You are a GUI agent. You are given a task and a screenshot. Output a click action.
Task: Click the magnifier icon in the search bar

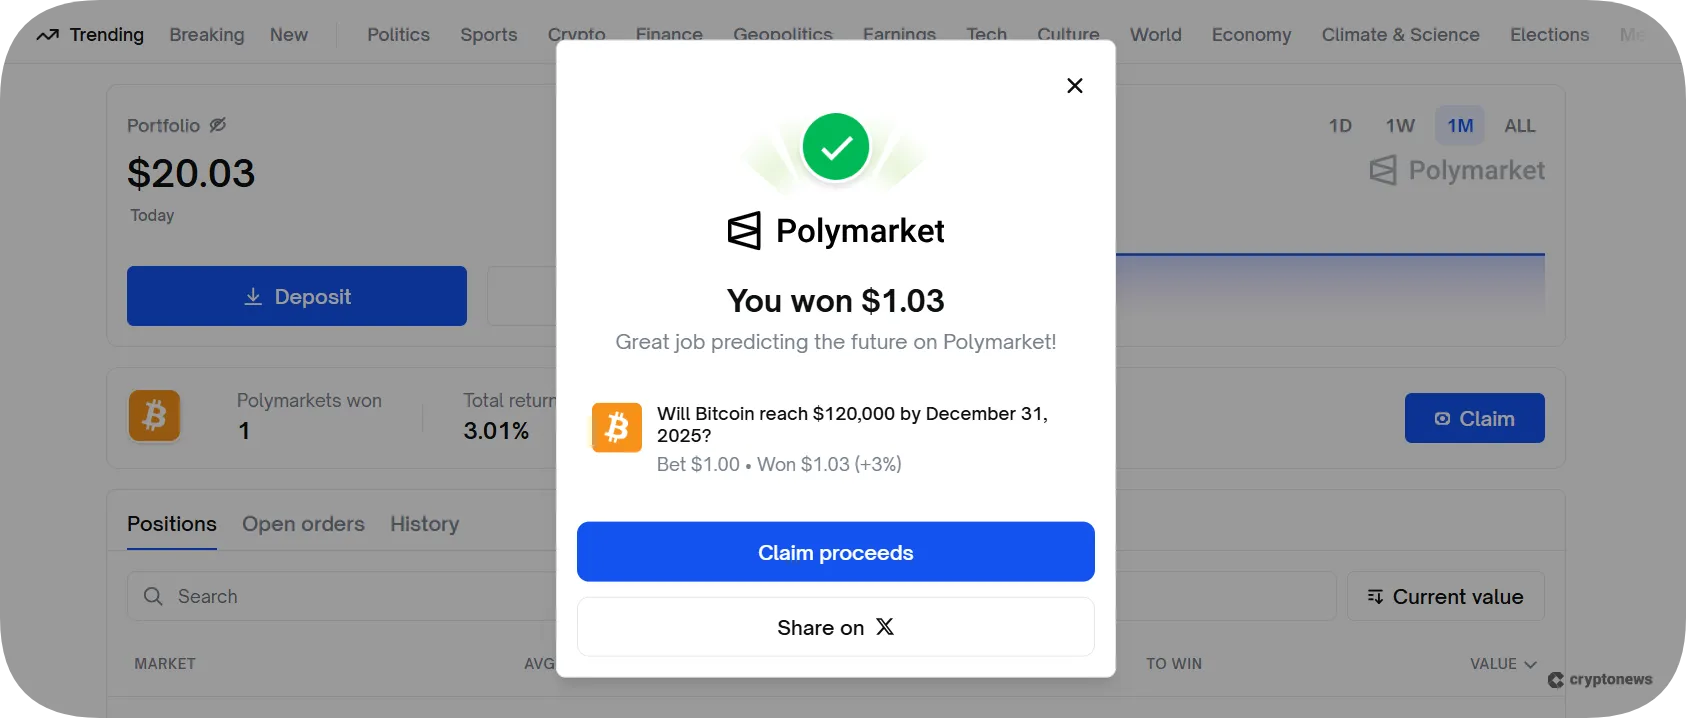[x=153, y=596]
